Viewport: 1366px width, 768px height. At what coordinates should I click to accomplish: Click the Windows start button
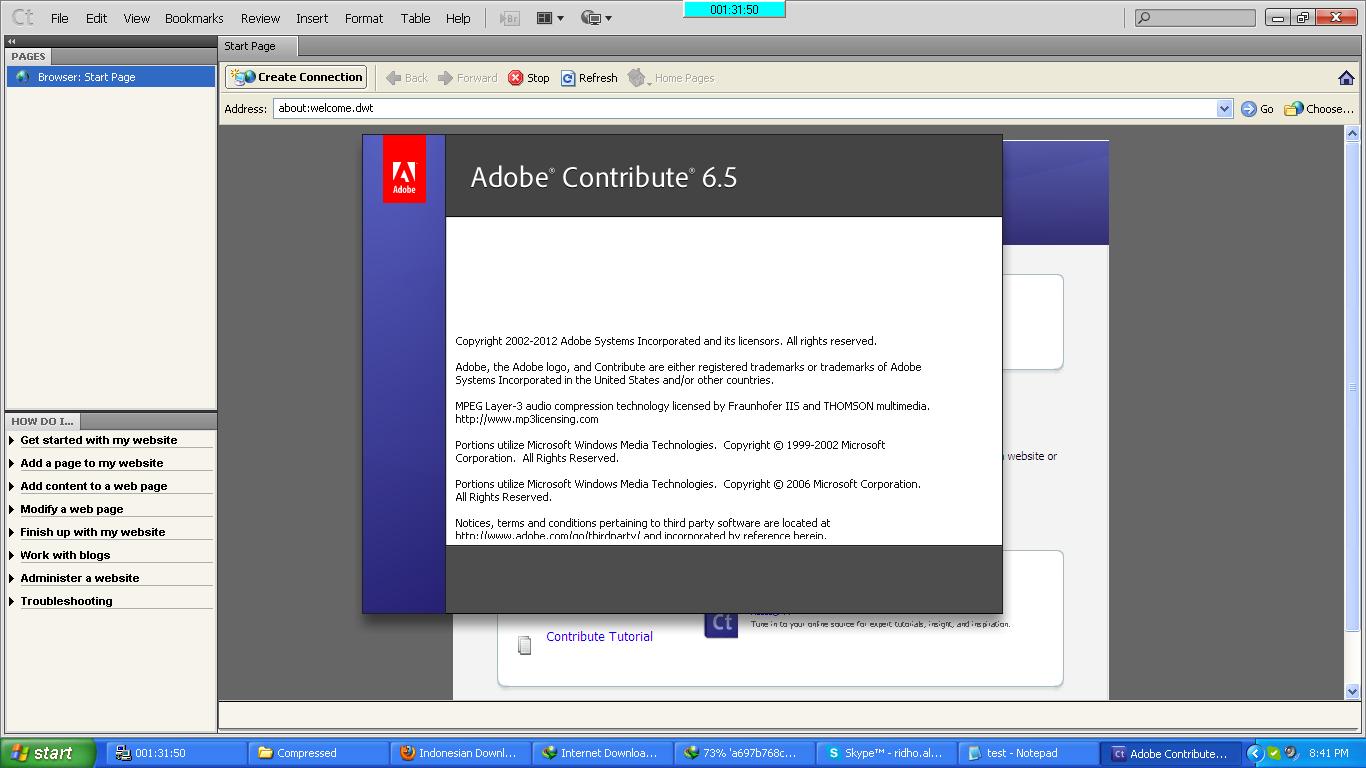point(48,753)
